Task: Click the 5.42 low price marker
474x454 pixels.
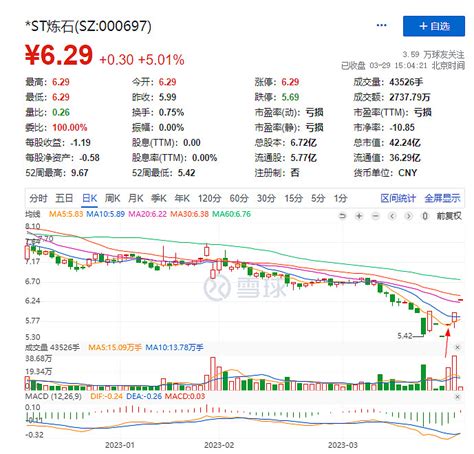Action: click(405, 336)
